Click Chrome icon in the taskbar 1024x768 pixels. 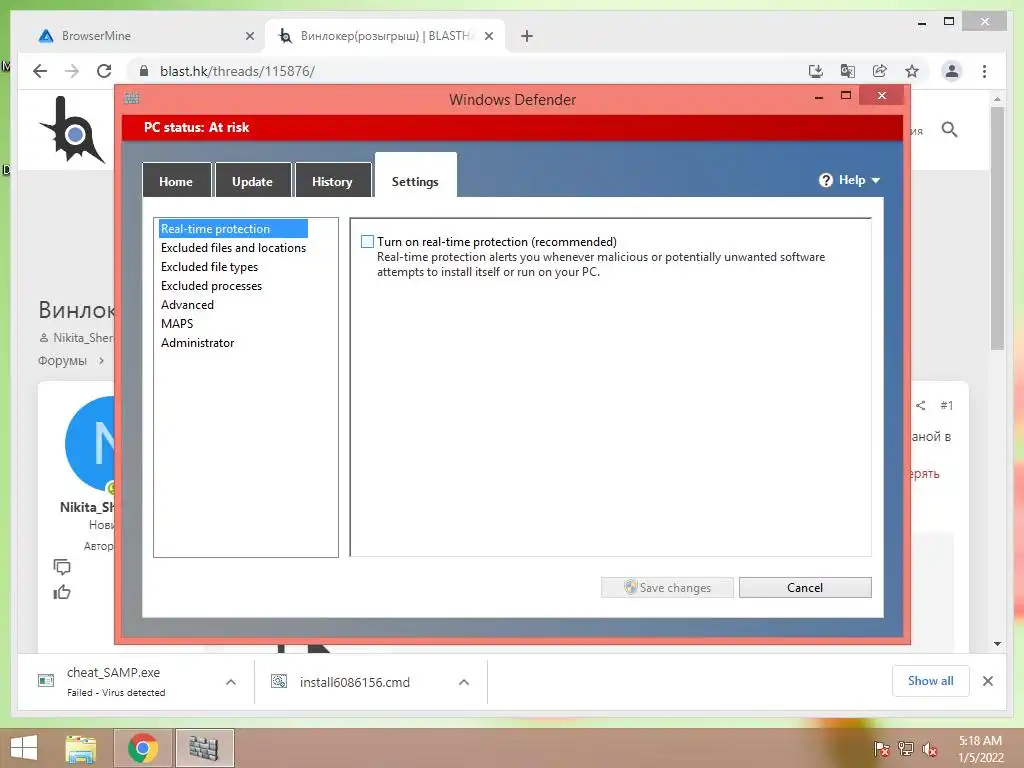point(143,748)
